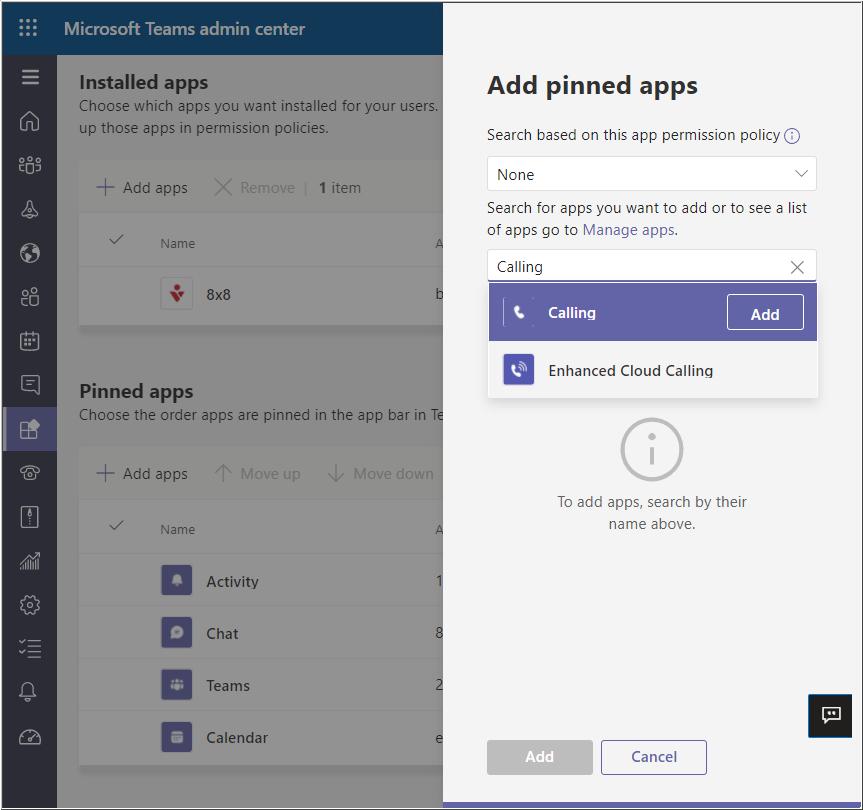Screen dimensions: 863x810
Task: Select the 8x8 app name
Action: click(x=219, y=295)
